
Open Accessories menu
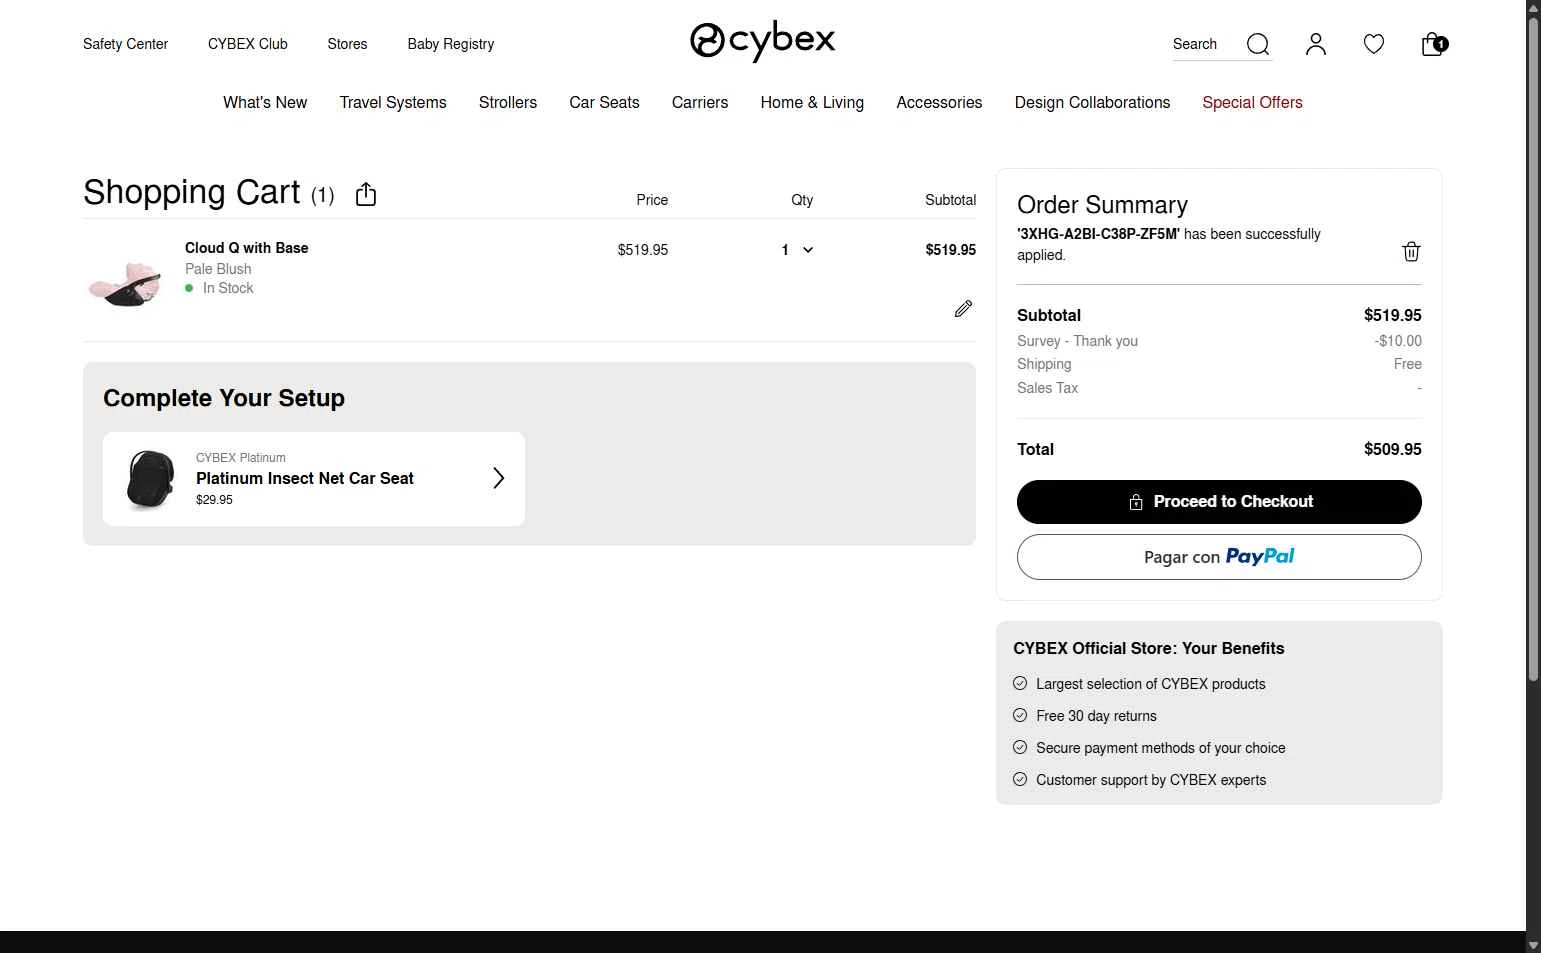pos(939,102)
